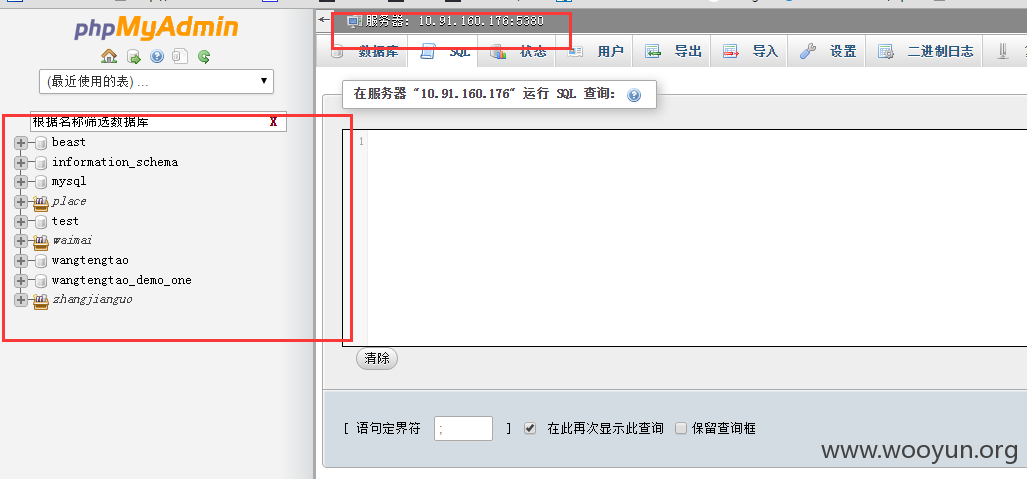
Task: Click mysql database icon
Action: (x=41, y=182)
